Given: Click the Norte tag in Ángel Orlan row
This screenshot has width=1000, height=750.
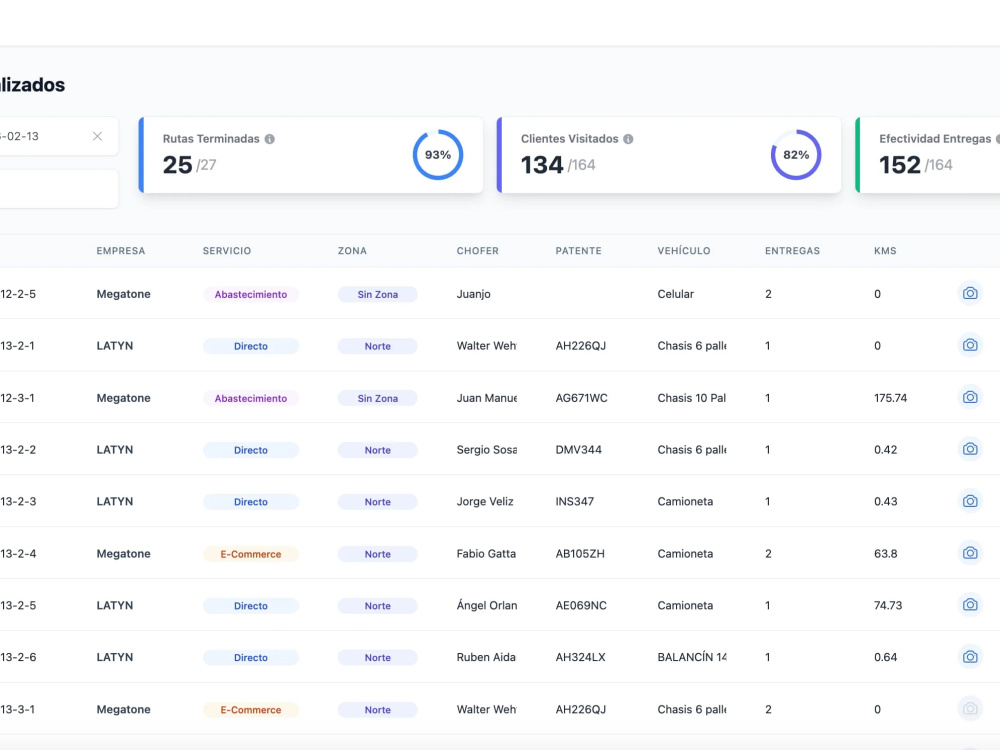Looking at the screenshot, I should (378, 606).
